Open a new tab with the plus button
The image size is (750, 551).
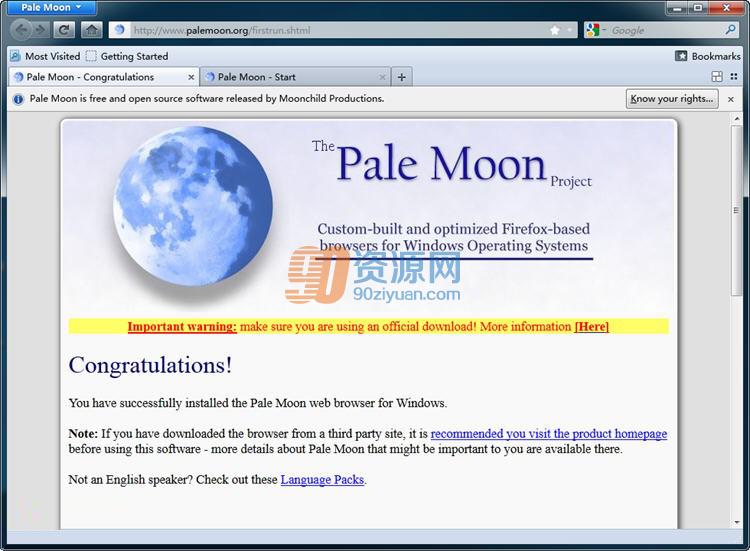click(x=402, y=77)
